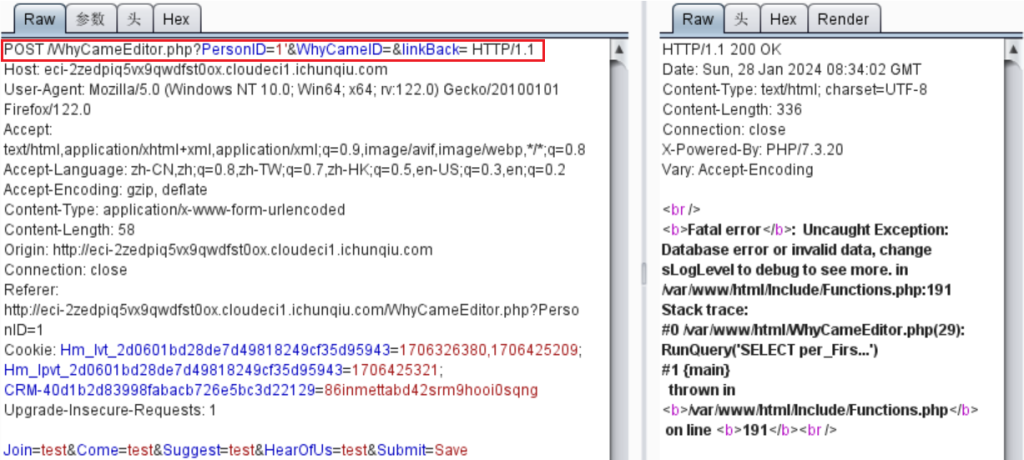Click the response pane vertical scrollbar track
This screenshot has height=460, width=1024.
1013,261
